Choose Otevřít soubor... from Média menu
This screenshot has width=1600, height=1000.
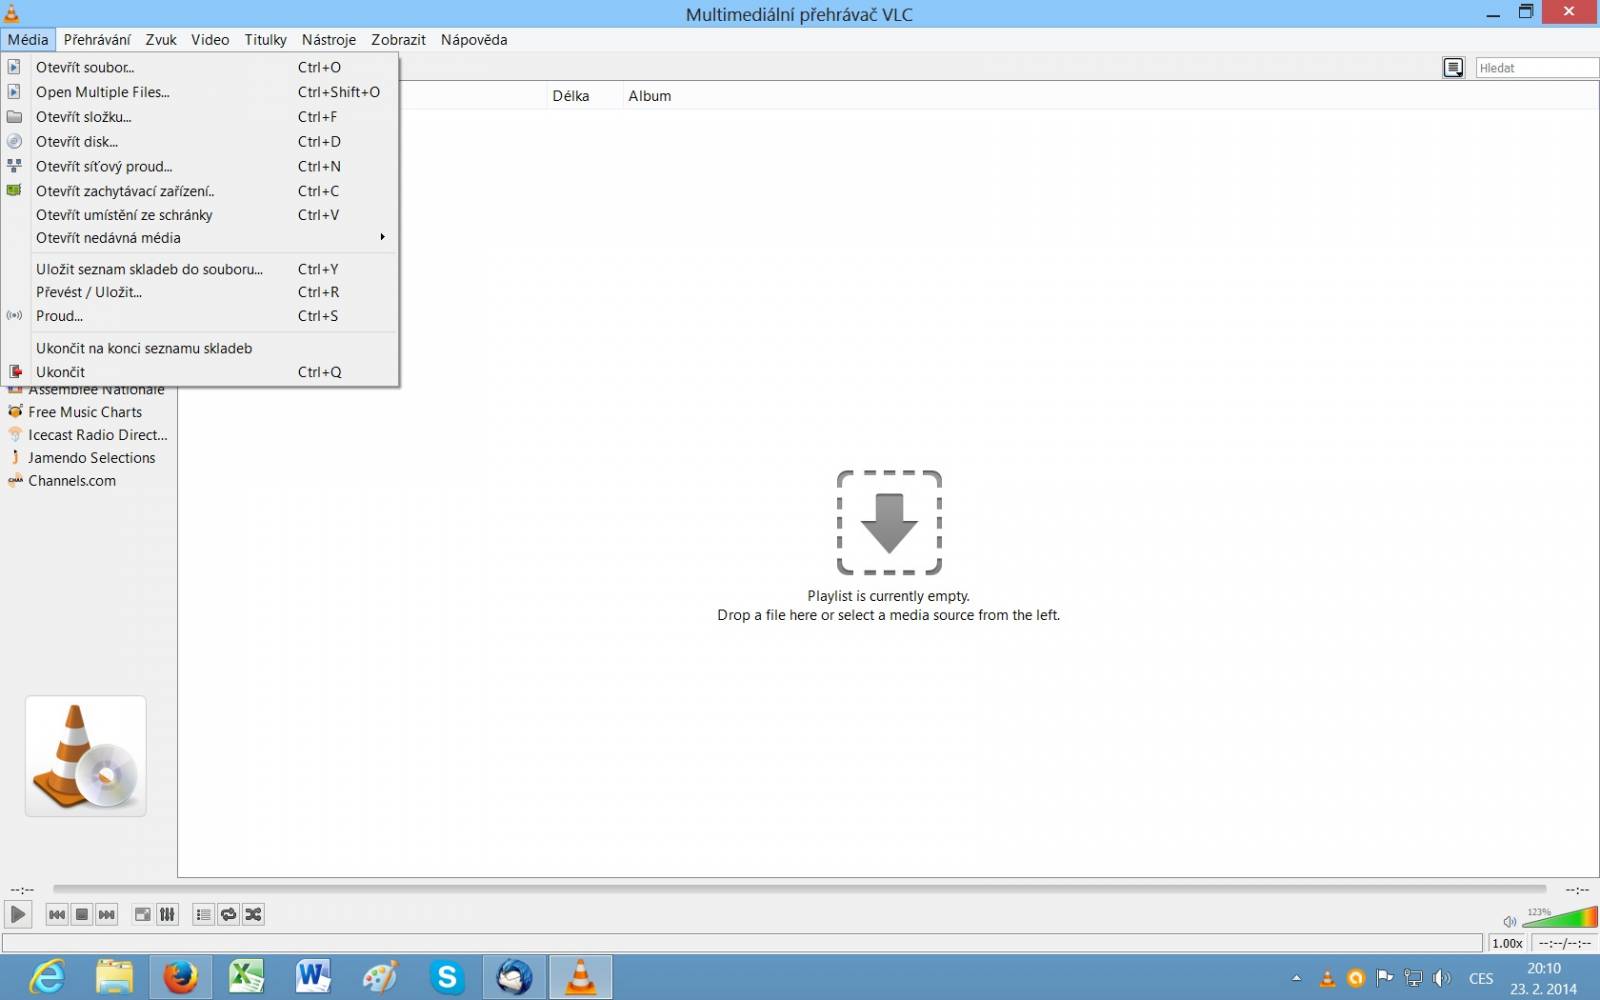pos(200,67)
